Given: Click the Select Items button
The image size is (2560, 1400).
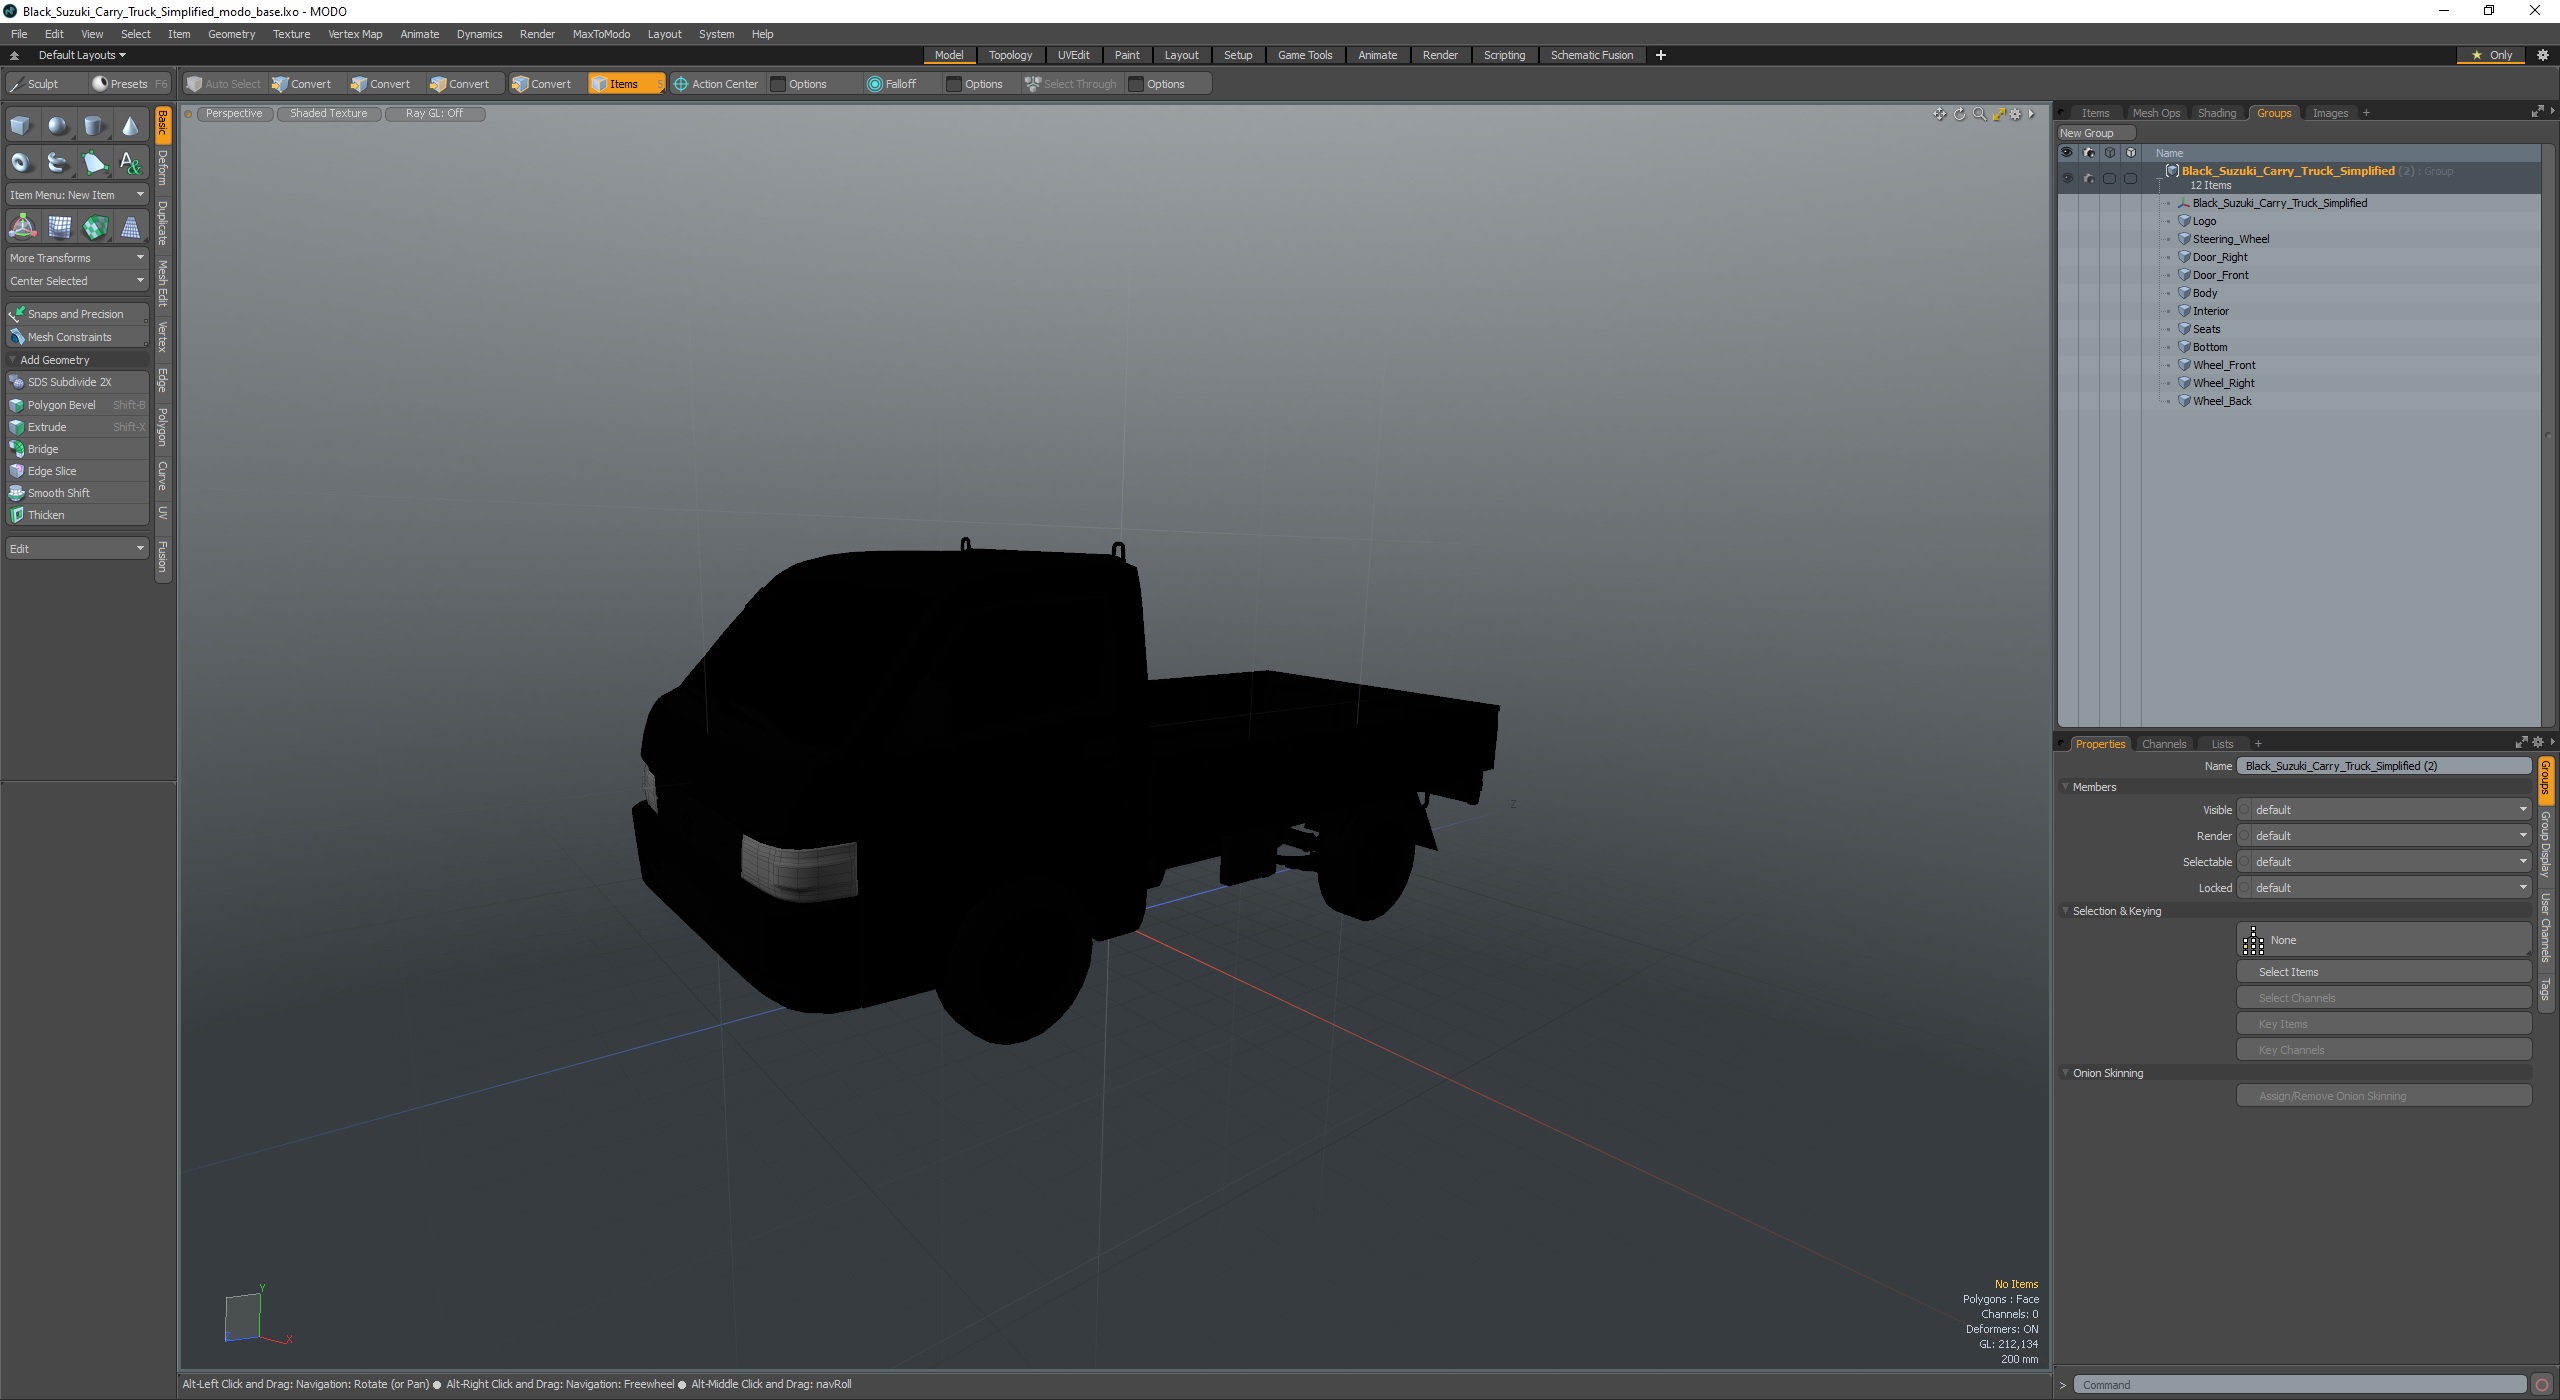Looking at the screenshot, I should [x=2383, y=972].
